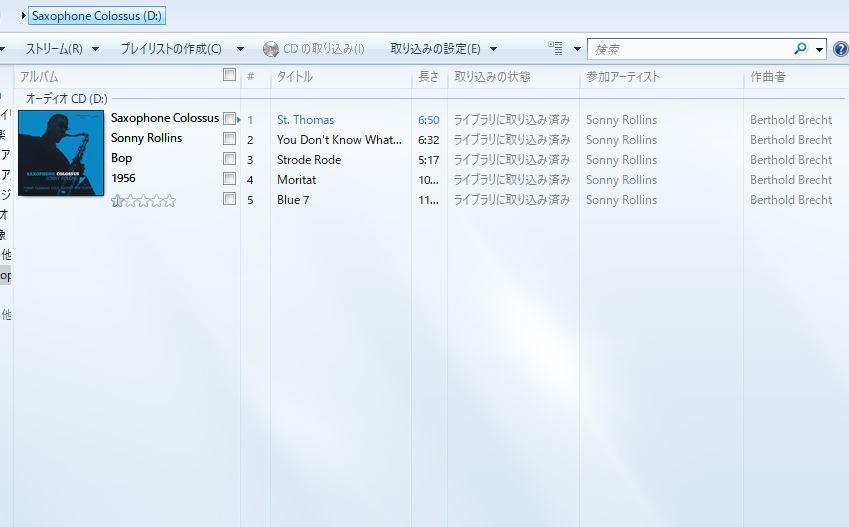Click Berthold Brecht composer in St. Thomas row

(791, 120)
